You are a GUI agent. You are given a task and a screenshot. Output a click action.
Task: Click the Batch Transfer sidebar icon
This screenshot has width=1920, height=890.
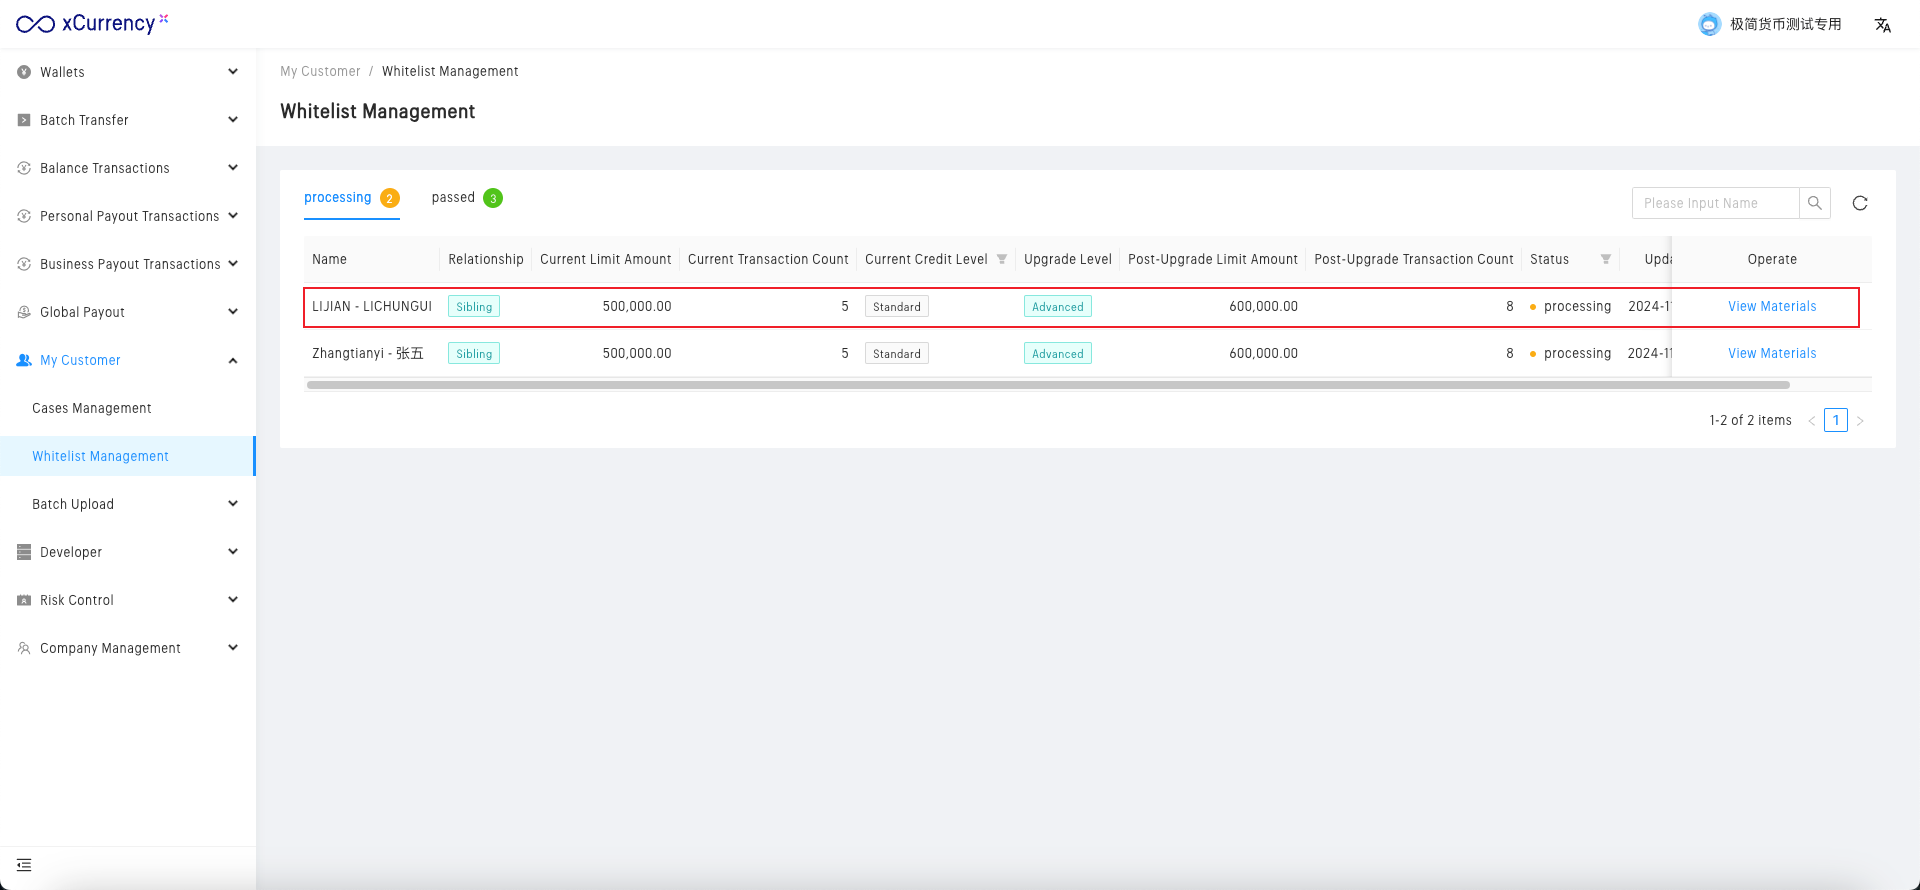tap(24, 120)
